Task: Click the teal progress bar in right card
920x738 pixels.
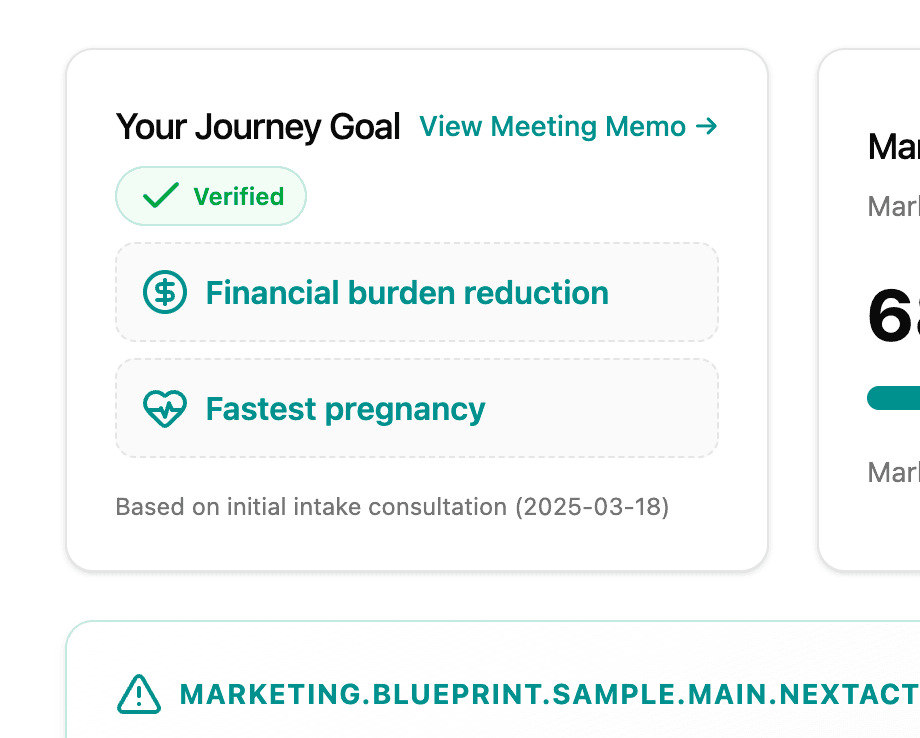Action: 895,398
